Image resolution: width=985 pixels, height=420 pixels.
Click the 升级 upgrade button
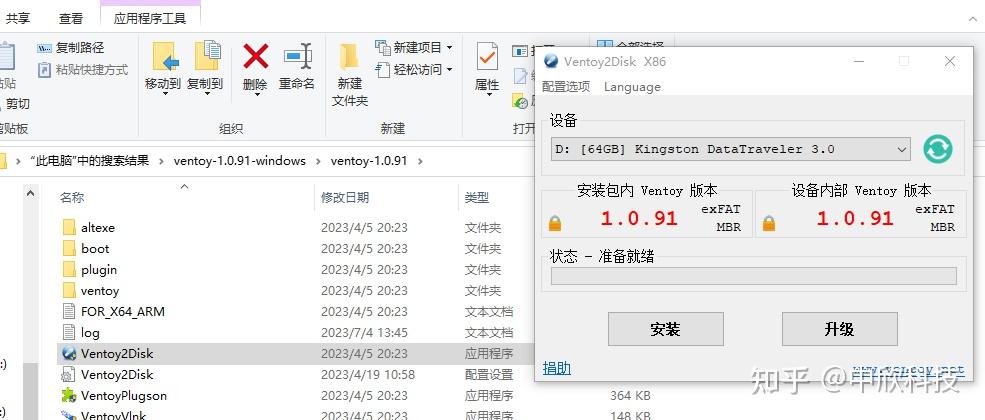click(839, 329)
